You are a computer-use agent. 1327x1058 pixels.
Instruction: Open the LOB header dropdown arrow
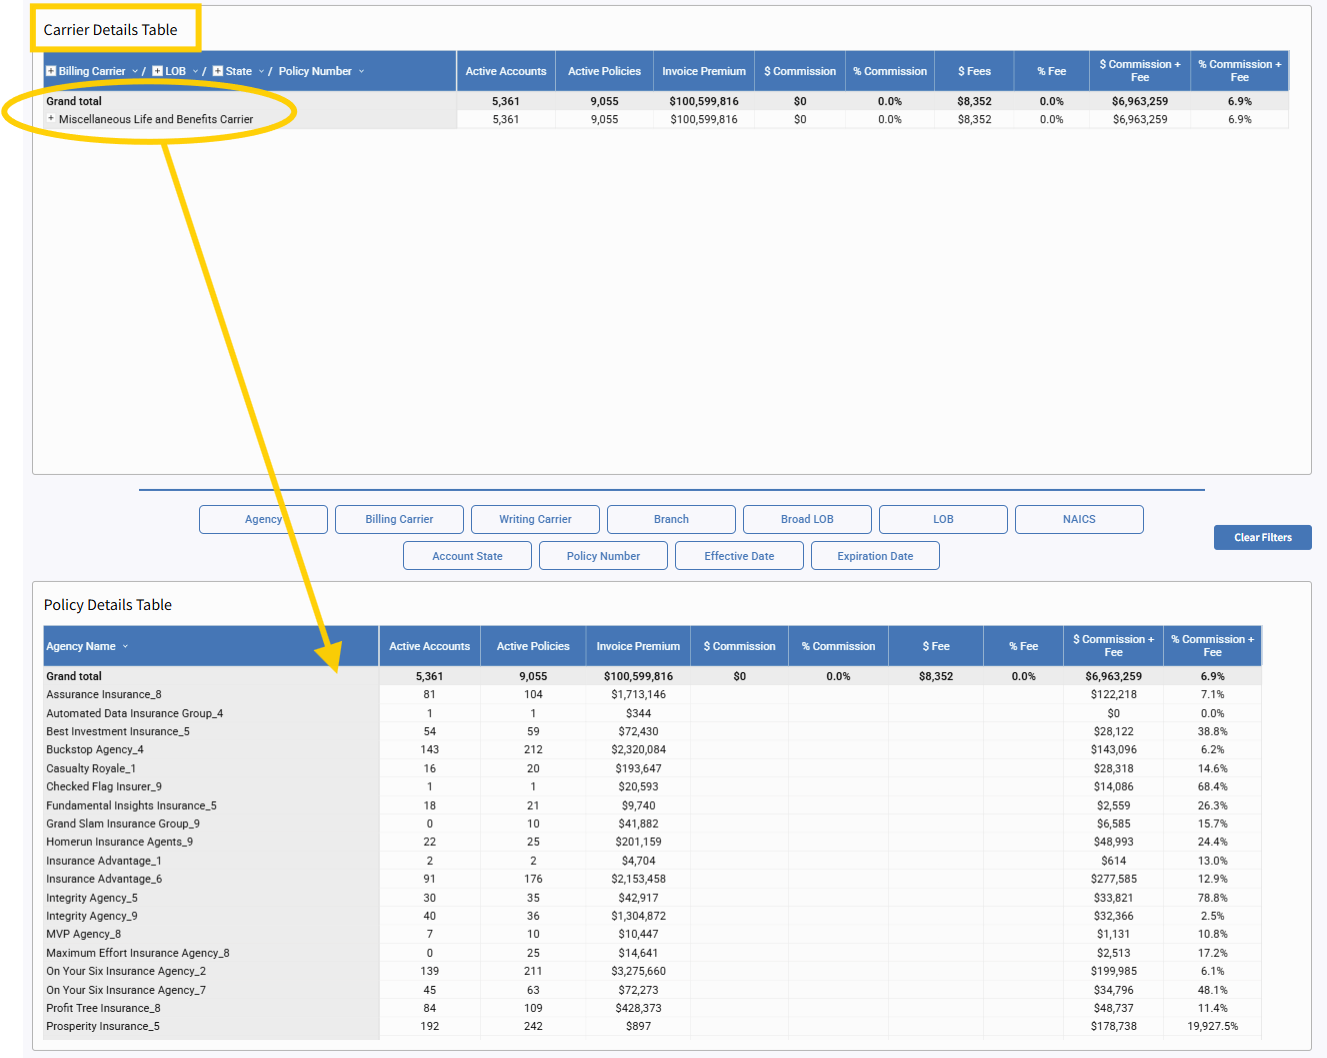click(195, 72)
